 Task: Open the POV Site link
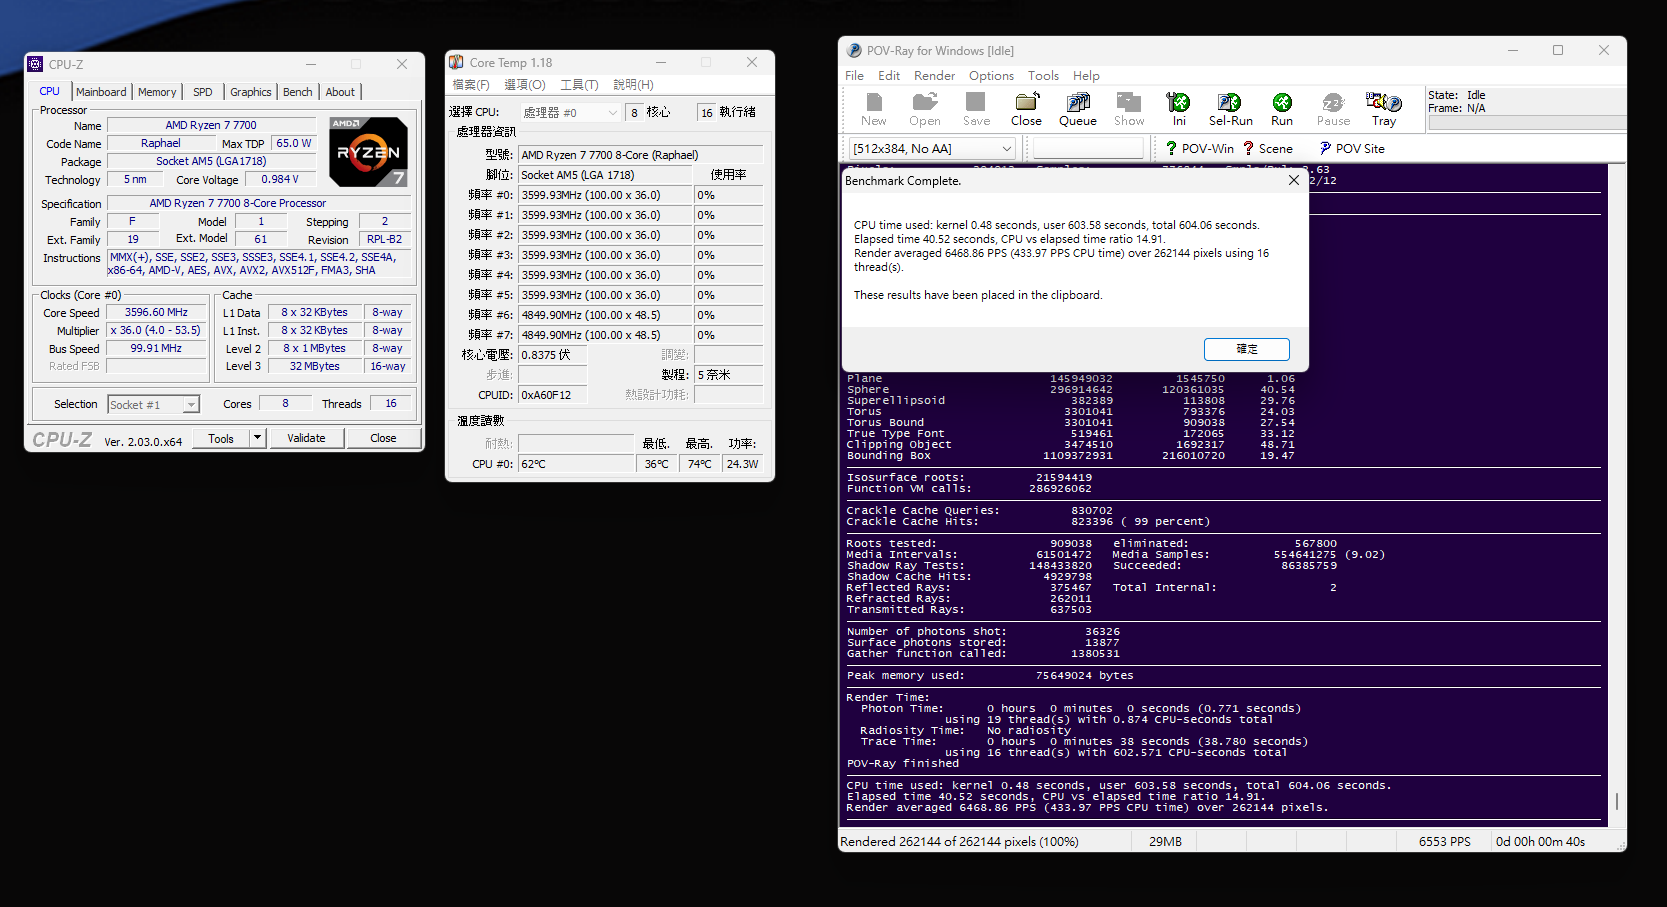pyautogui.click(x=1352, y=148)
